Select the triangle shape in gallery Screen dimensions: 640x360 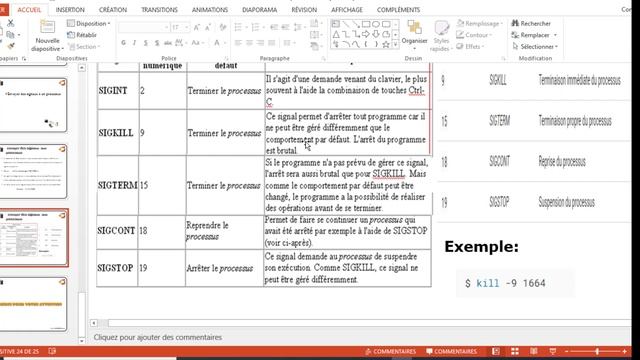(x=336, y=34)
